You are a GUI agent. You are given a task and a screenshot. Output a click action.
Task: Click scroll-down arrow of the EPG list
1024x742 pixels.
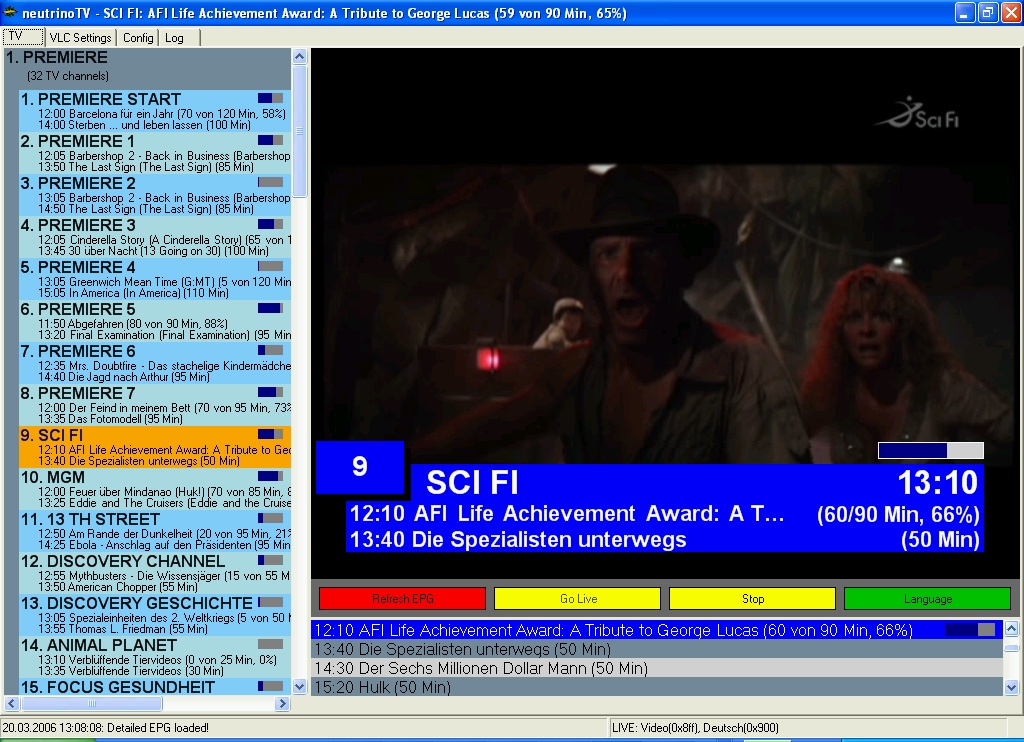pyautogui.click(x=1012, y=687)
